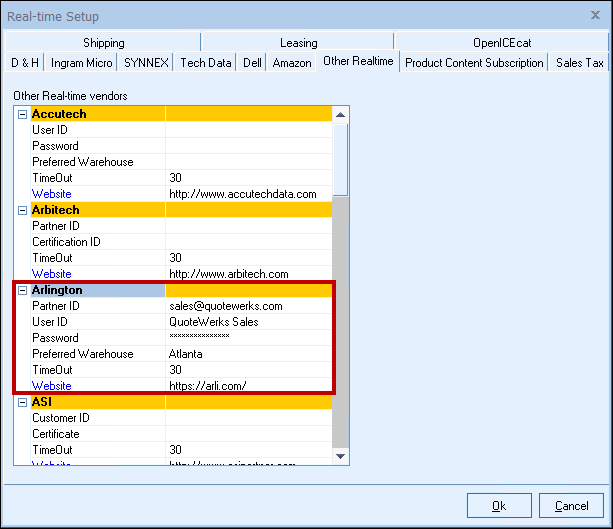The image size is (613, 529).
Task: Click the Accutech Password value field
Action: tap(249, 146)
